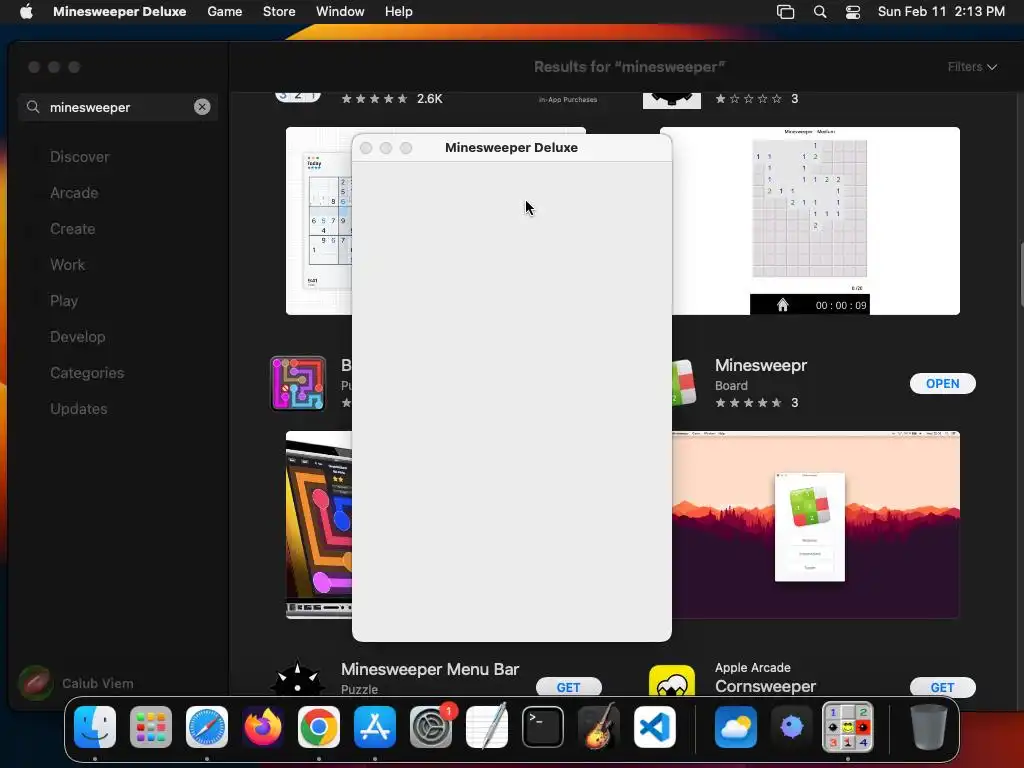This screenshot has height=768, width=1024.
Task: Go to Create in the App Store sidebar
Action: pyautogui.click(x=72, y=229)
